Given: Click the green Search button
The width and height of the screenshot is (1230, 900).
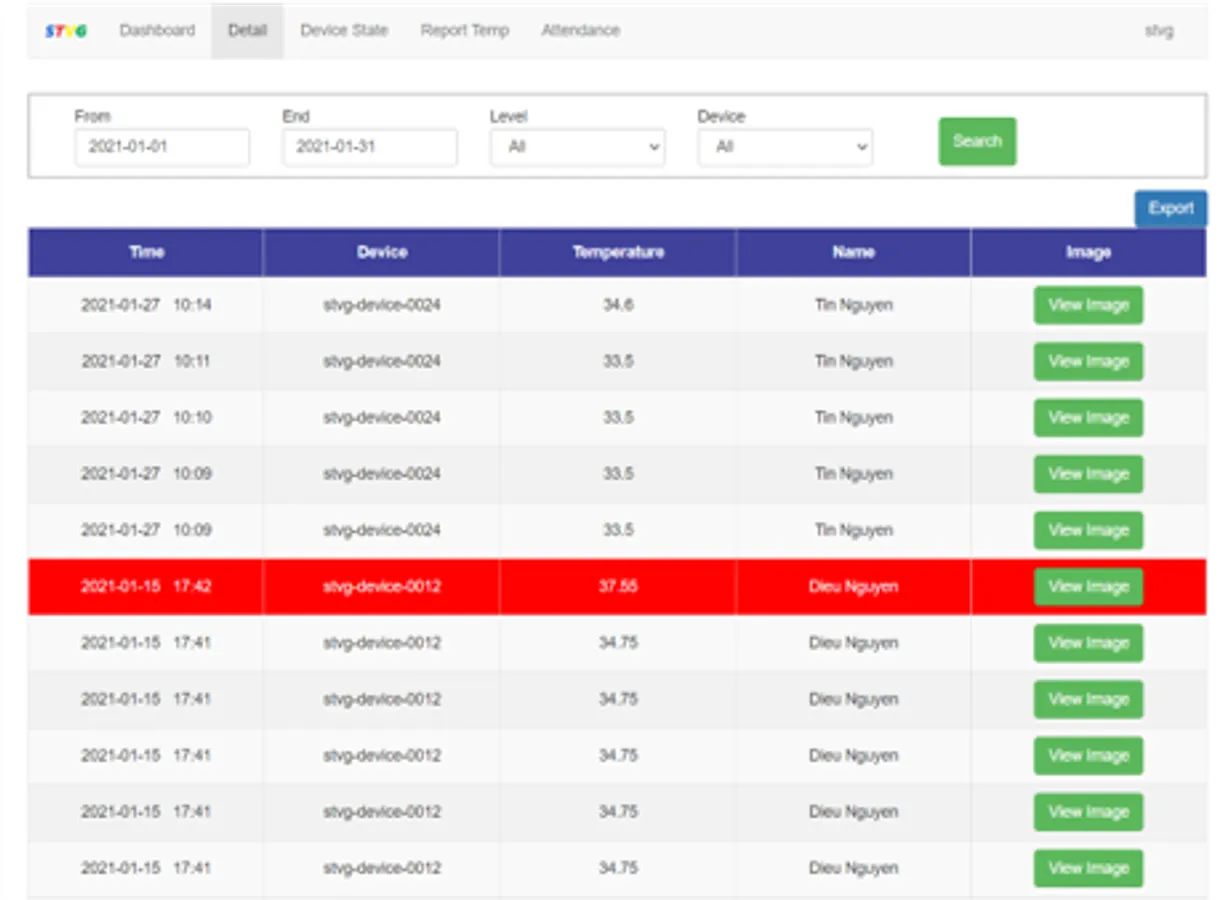Looking at the screenshot, I should 977,141.
